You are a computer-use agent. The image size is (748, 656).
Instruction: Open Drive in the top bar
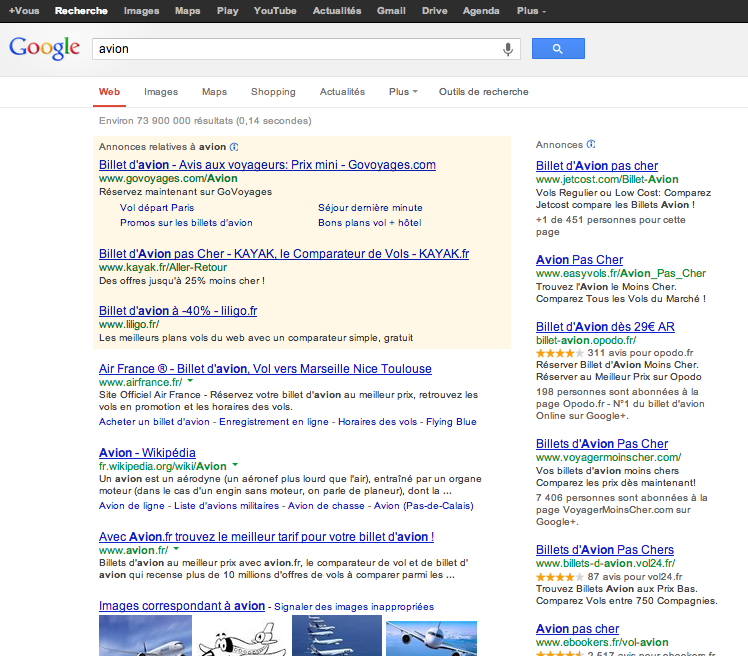435,10
